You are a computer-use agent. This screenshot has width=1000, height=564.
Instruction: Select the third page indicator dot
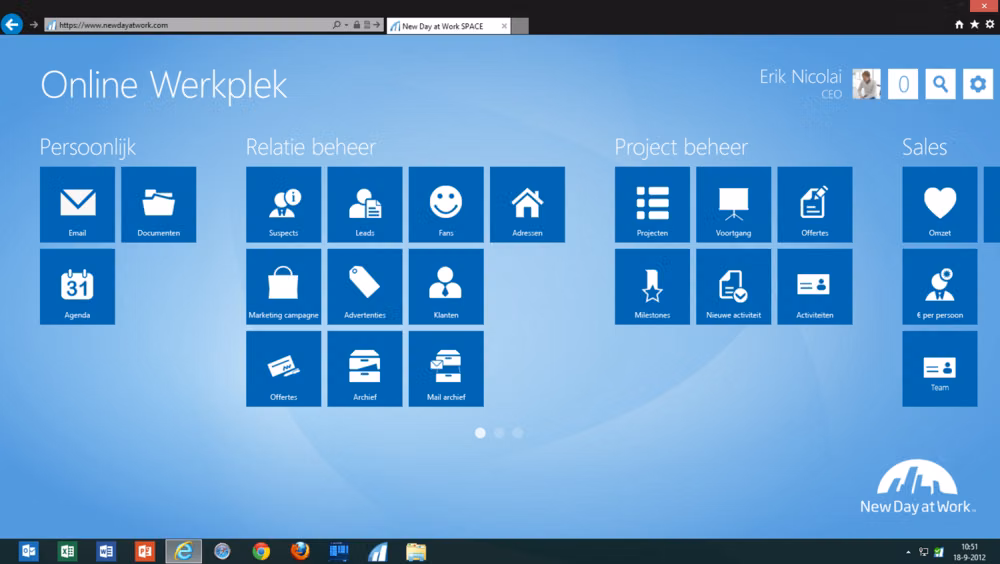518,433
